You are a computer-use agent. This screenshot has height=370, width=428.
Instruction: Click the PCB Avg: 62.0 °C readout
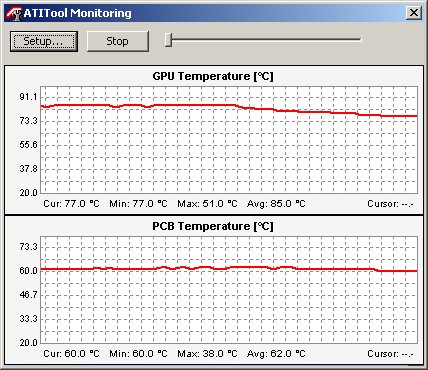(276, 353)
